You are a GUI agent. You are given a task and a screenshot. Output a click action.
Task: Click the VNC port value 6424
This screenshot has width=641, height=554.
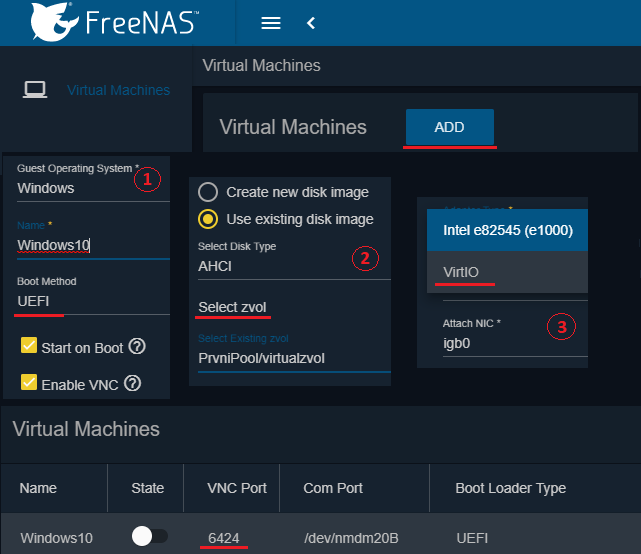(224, 538)
